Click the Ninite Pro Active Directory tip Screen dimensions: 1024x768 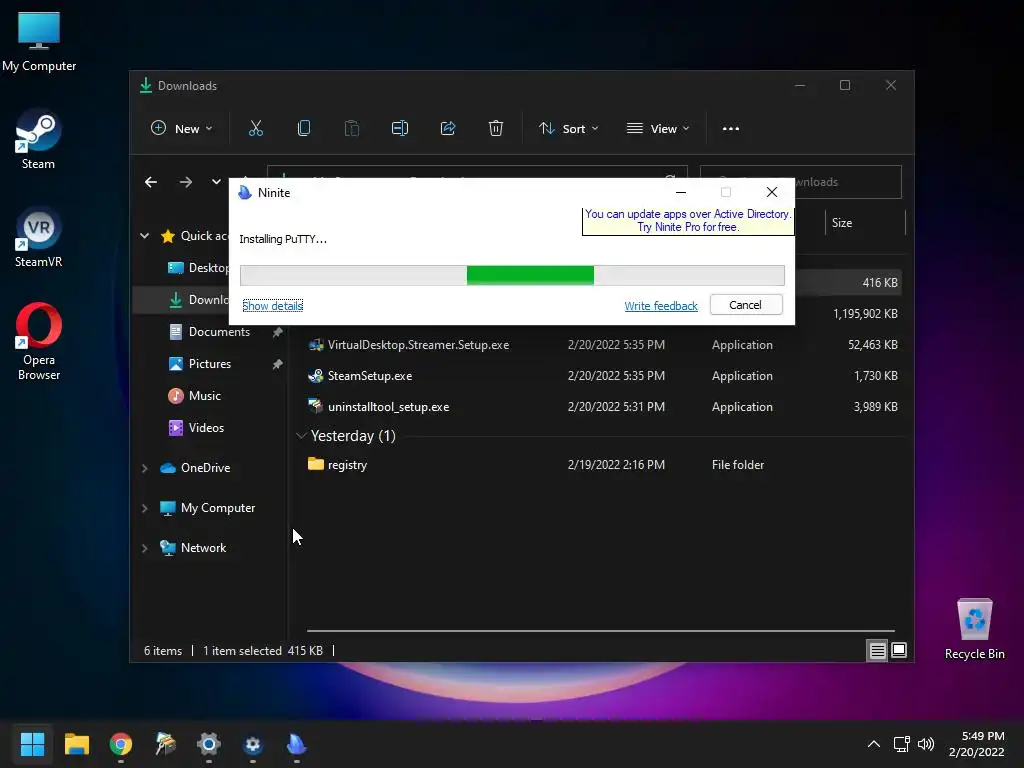[x=688, y=221]
